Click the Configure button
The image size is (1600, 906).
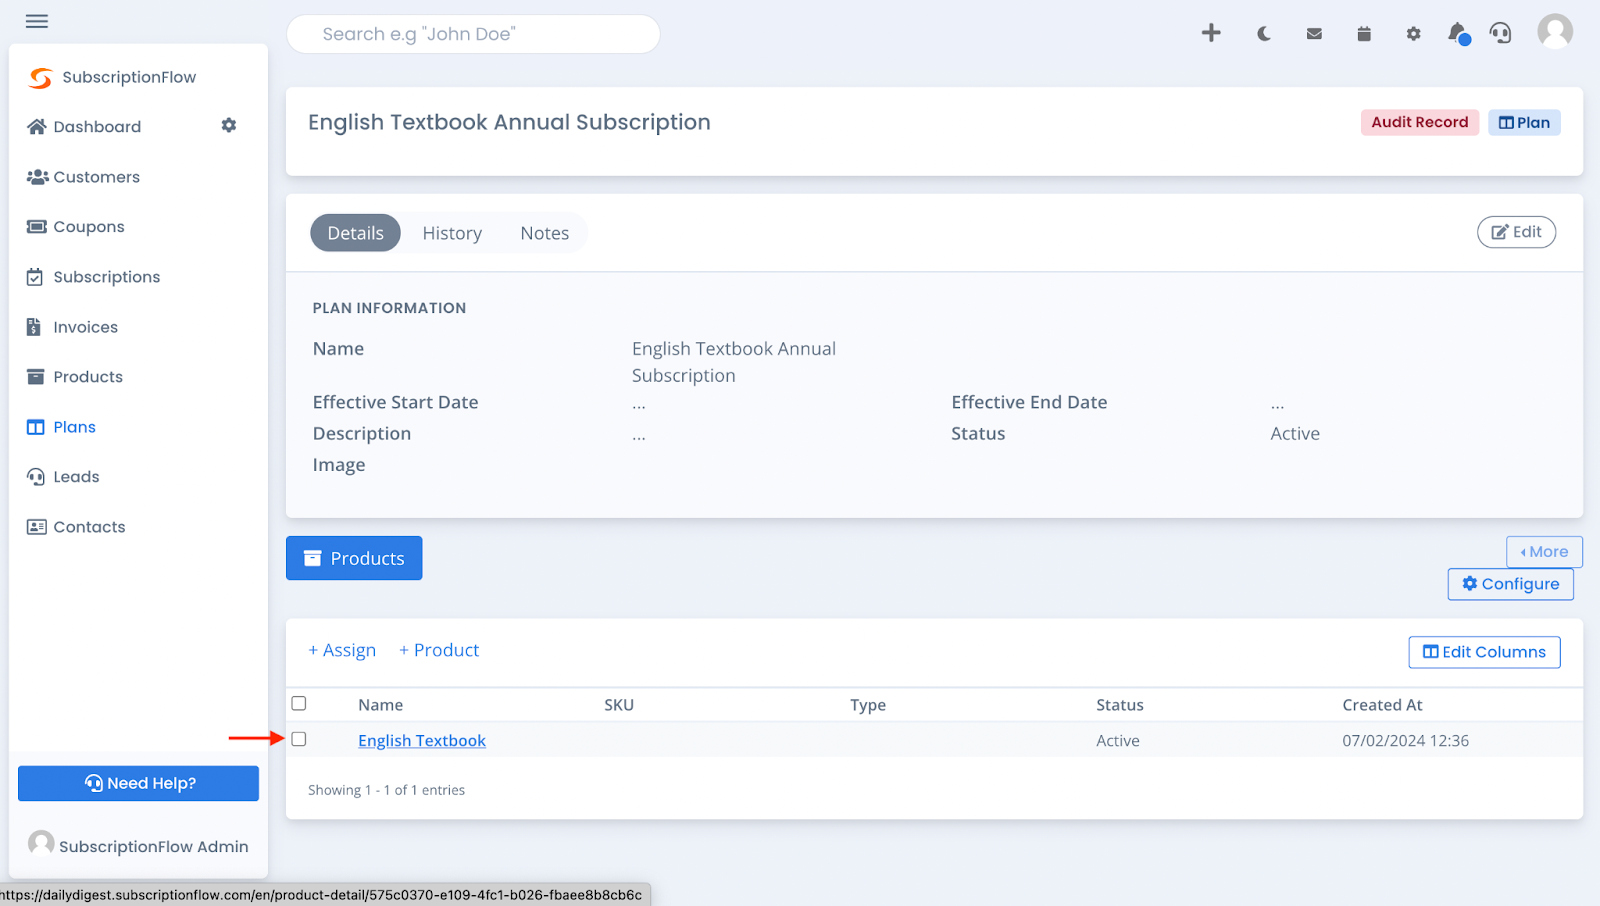(x=1510, y=584)
